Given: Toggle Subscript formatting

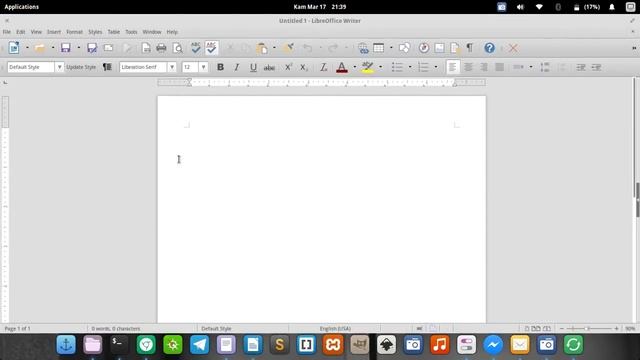Looking at the screenshot, I should [x=304, y=67].
